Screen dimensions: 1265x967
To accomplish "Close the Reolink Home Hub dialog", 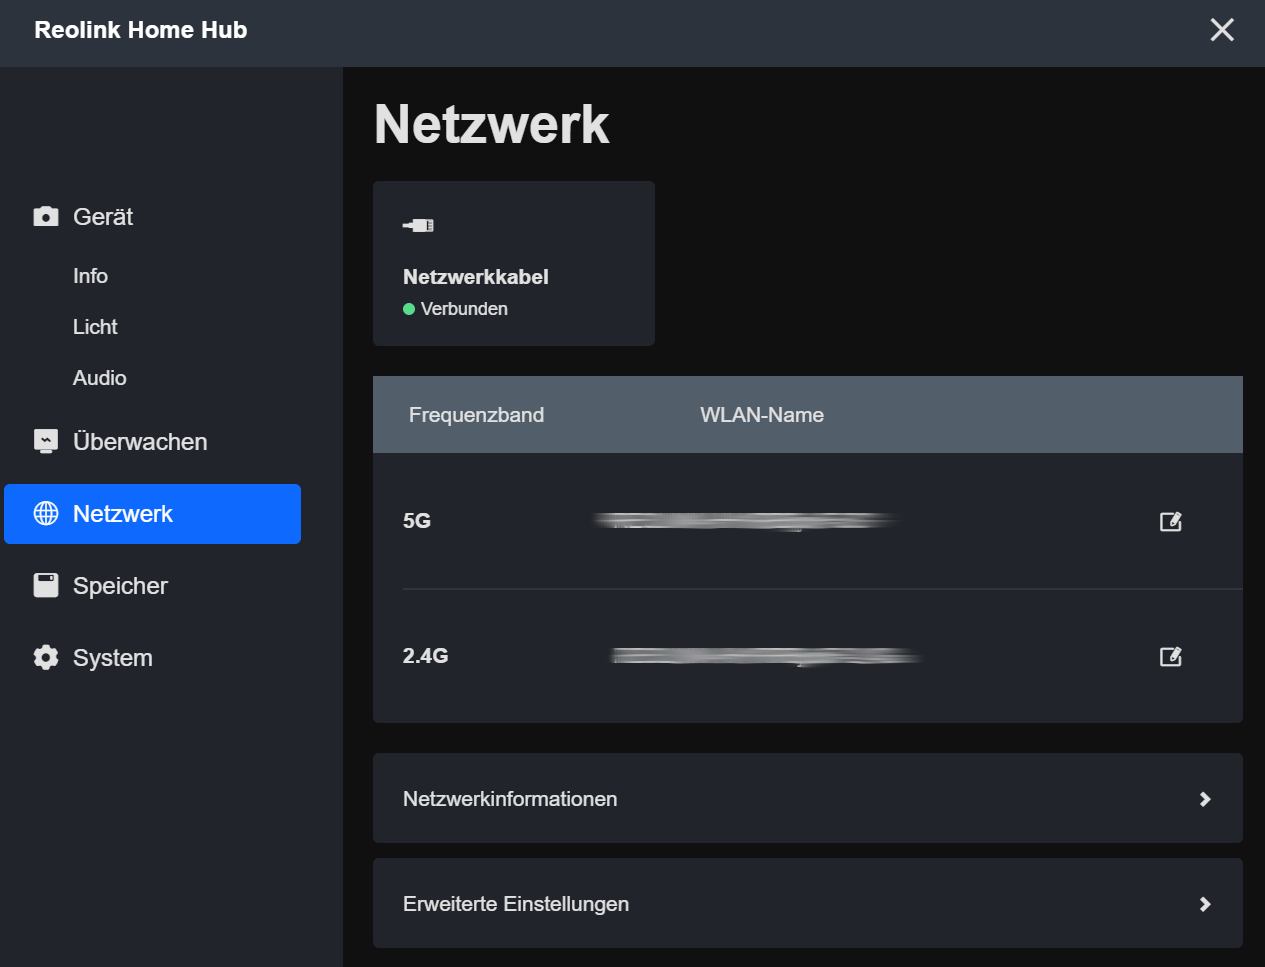I will pos(1221,30).
